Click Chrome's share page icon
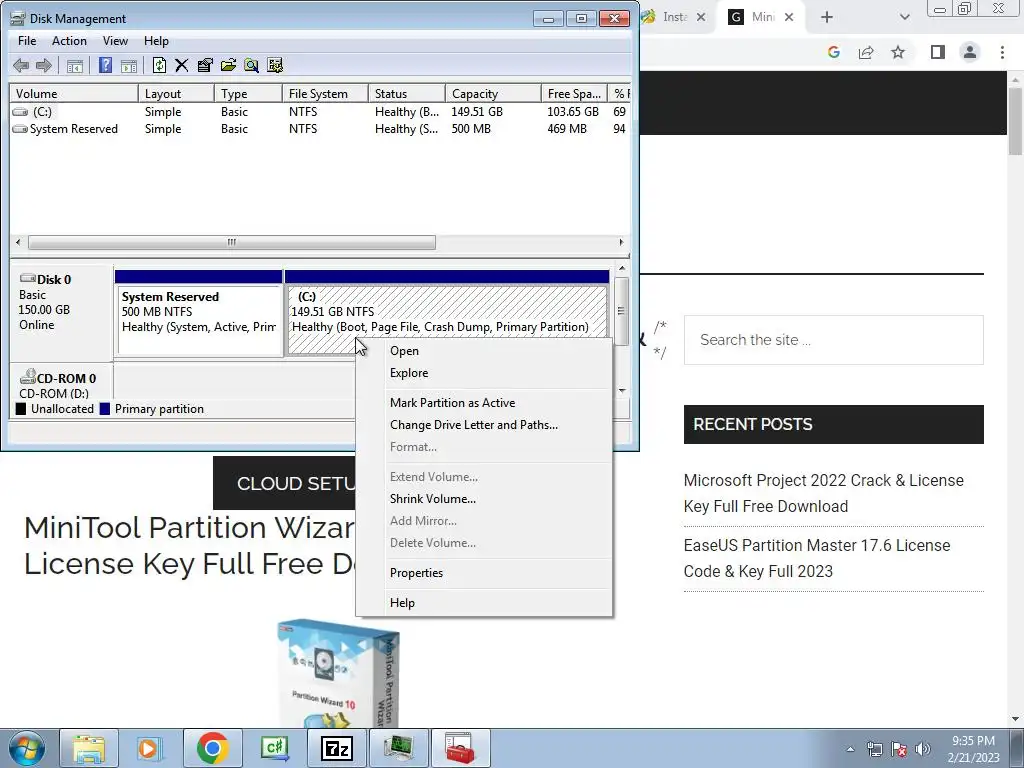Image resolution: width=1024 pixels, height=768 pixels. [866, 52]
